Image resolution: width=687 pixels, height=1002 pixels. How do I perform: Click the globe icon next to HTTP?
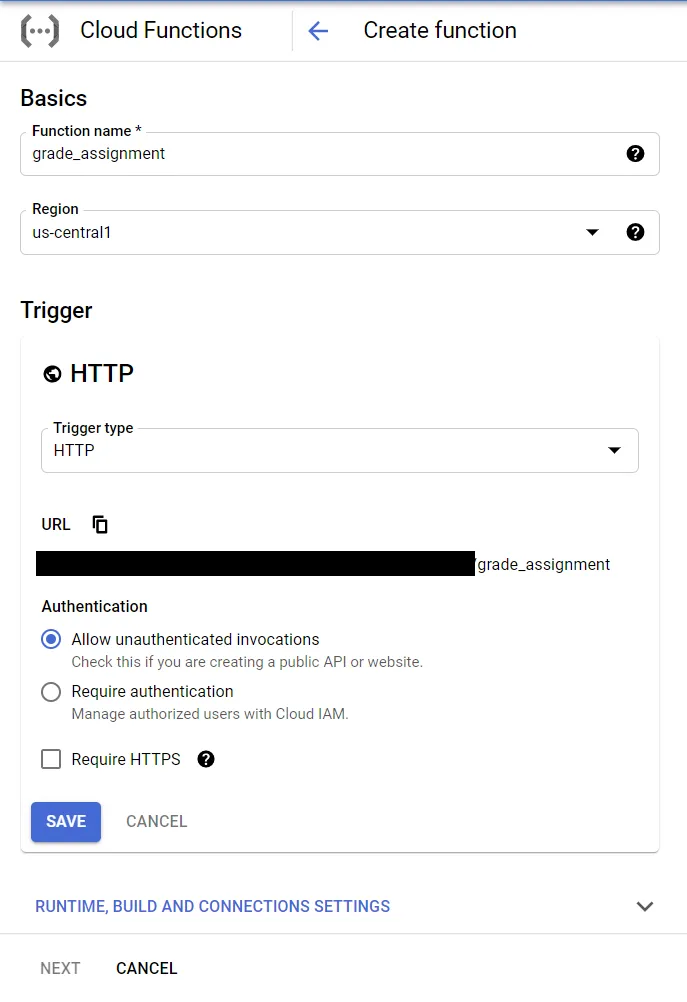point(52,374)
